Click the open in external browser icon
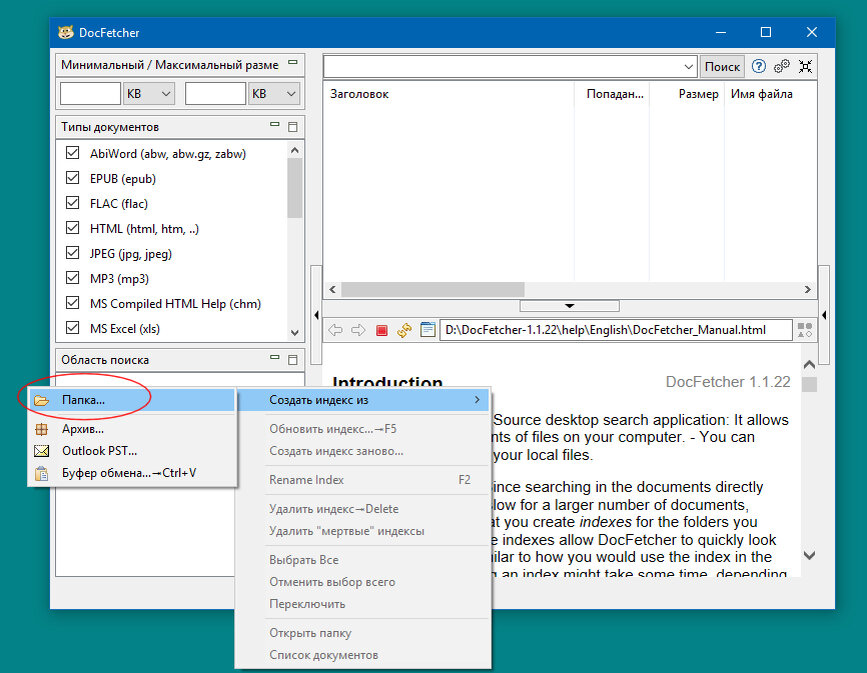The height and width of the screenshot is (673, 867). coord(427,330)
